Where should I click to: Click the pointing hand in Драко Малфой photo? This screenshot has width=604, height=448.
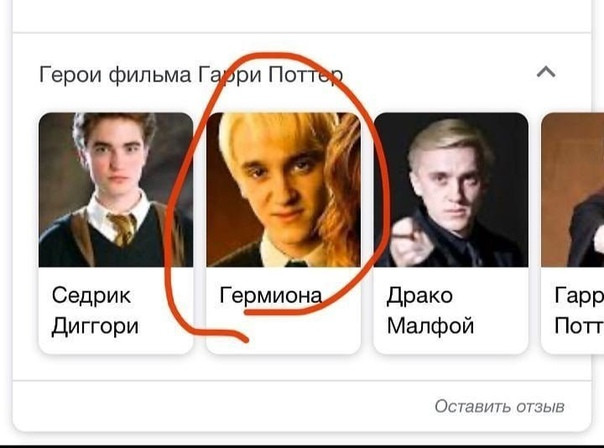[x=411, y=241]
